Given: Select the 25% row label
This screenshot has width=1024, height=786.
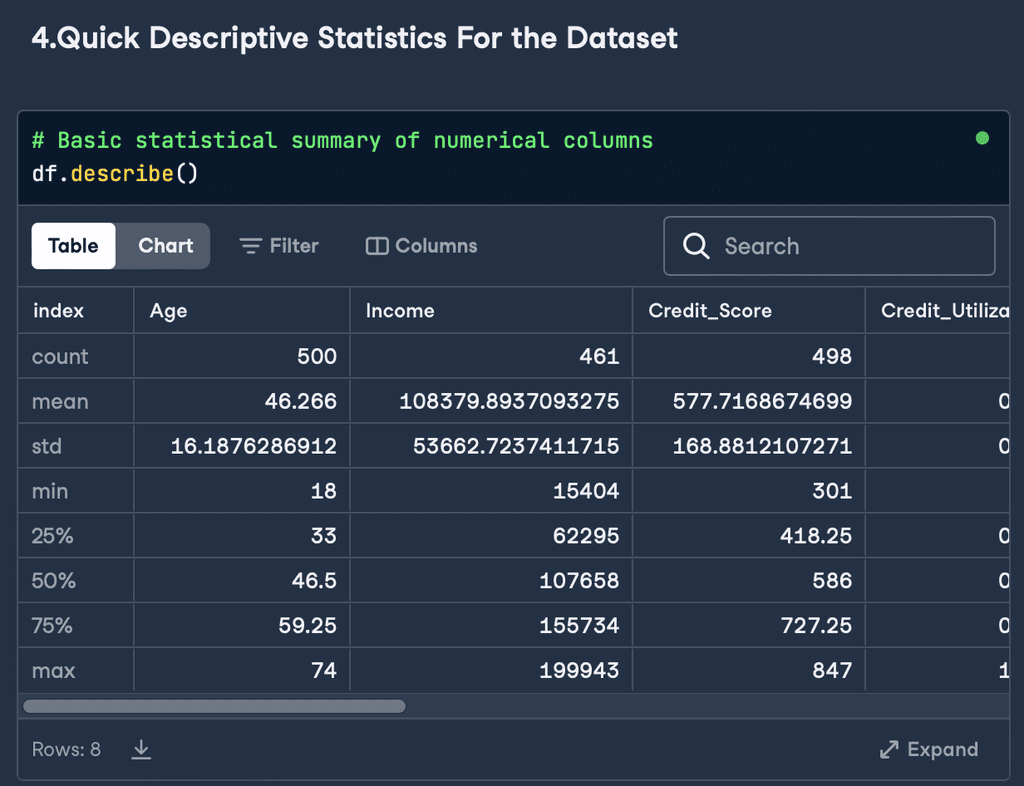Looking at the screenshot, I should tap(52, 536).
